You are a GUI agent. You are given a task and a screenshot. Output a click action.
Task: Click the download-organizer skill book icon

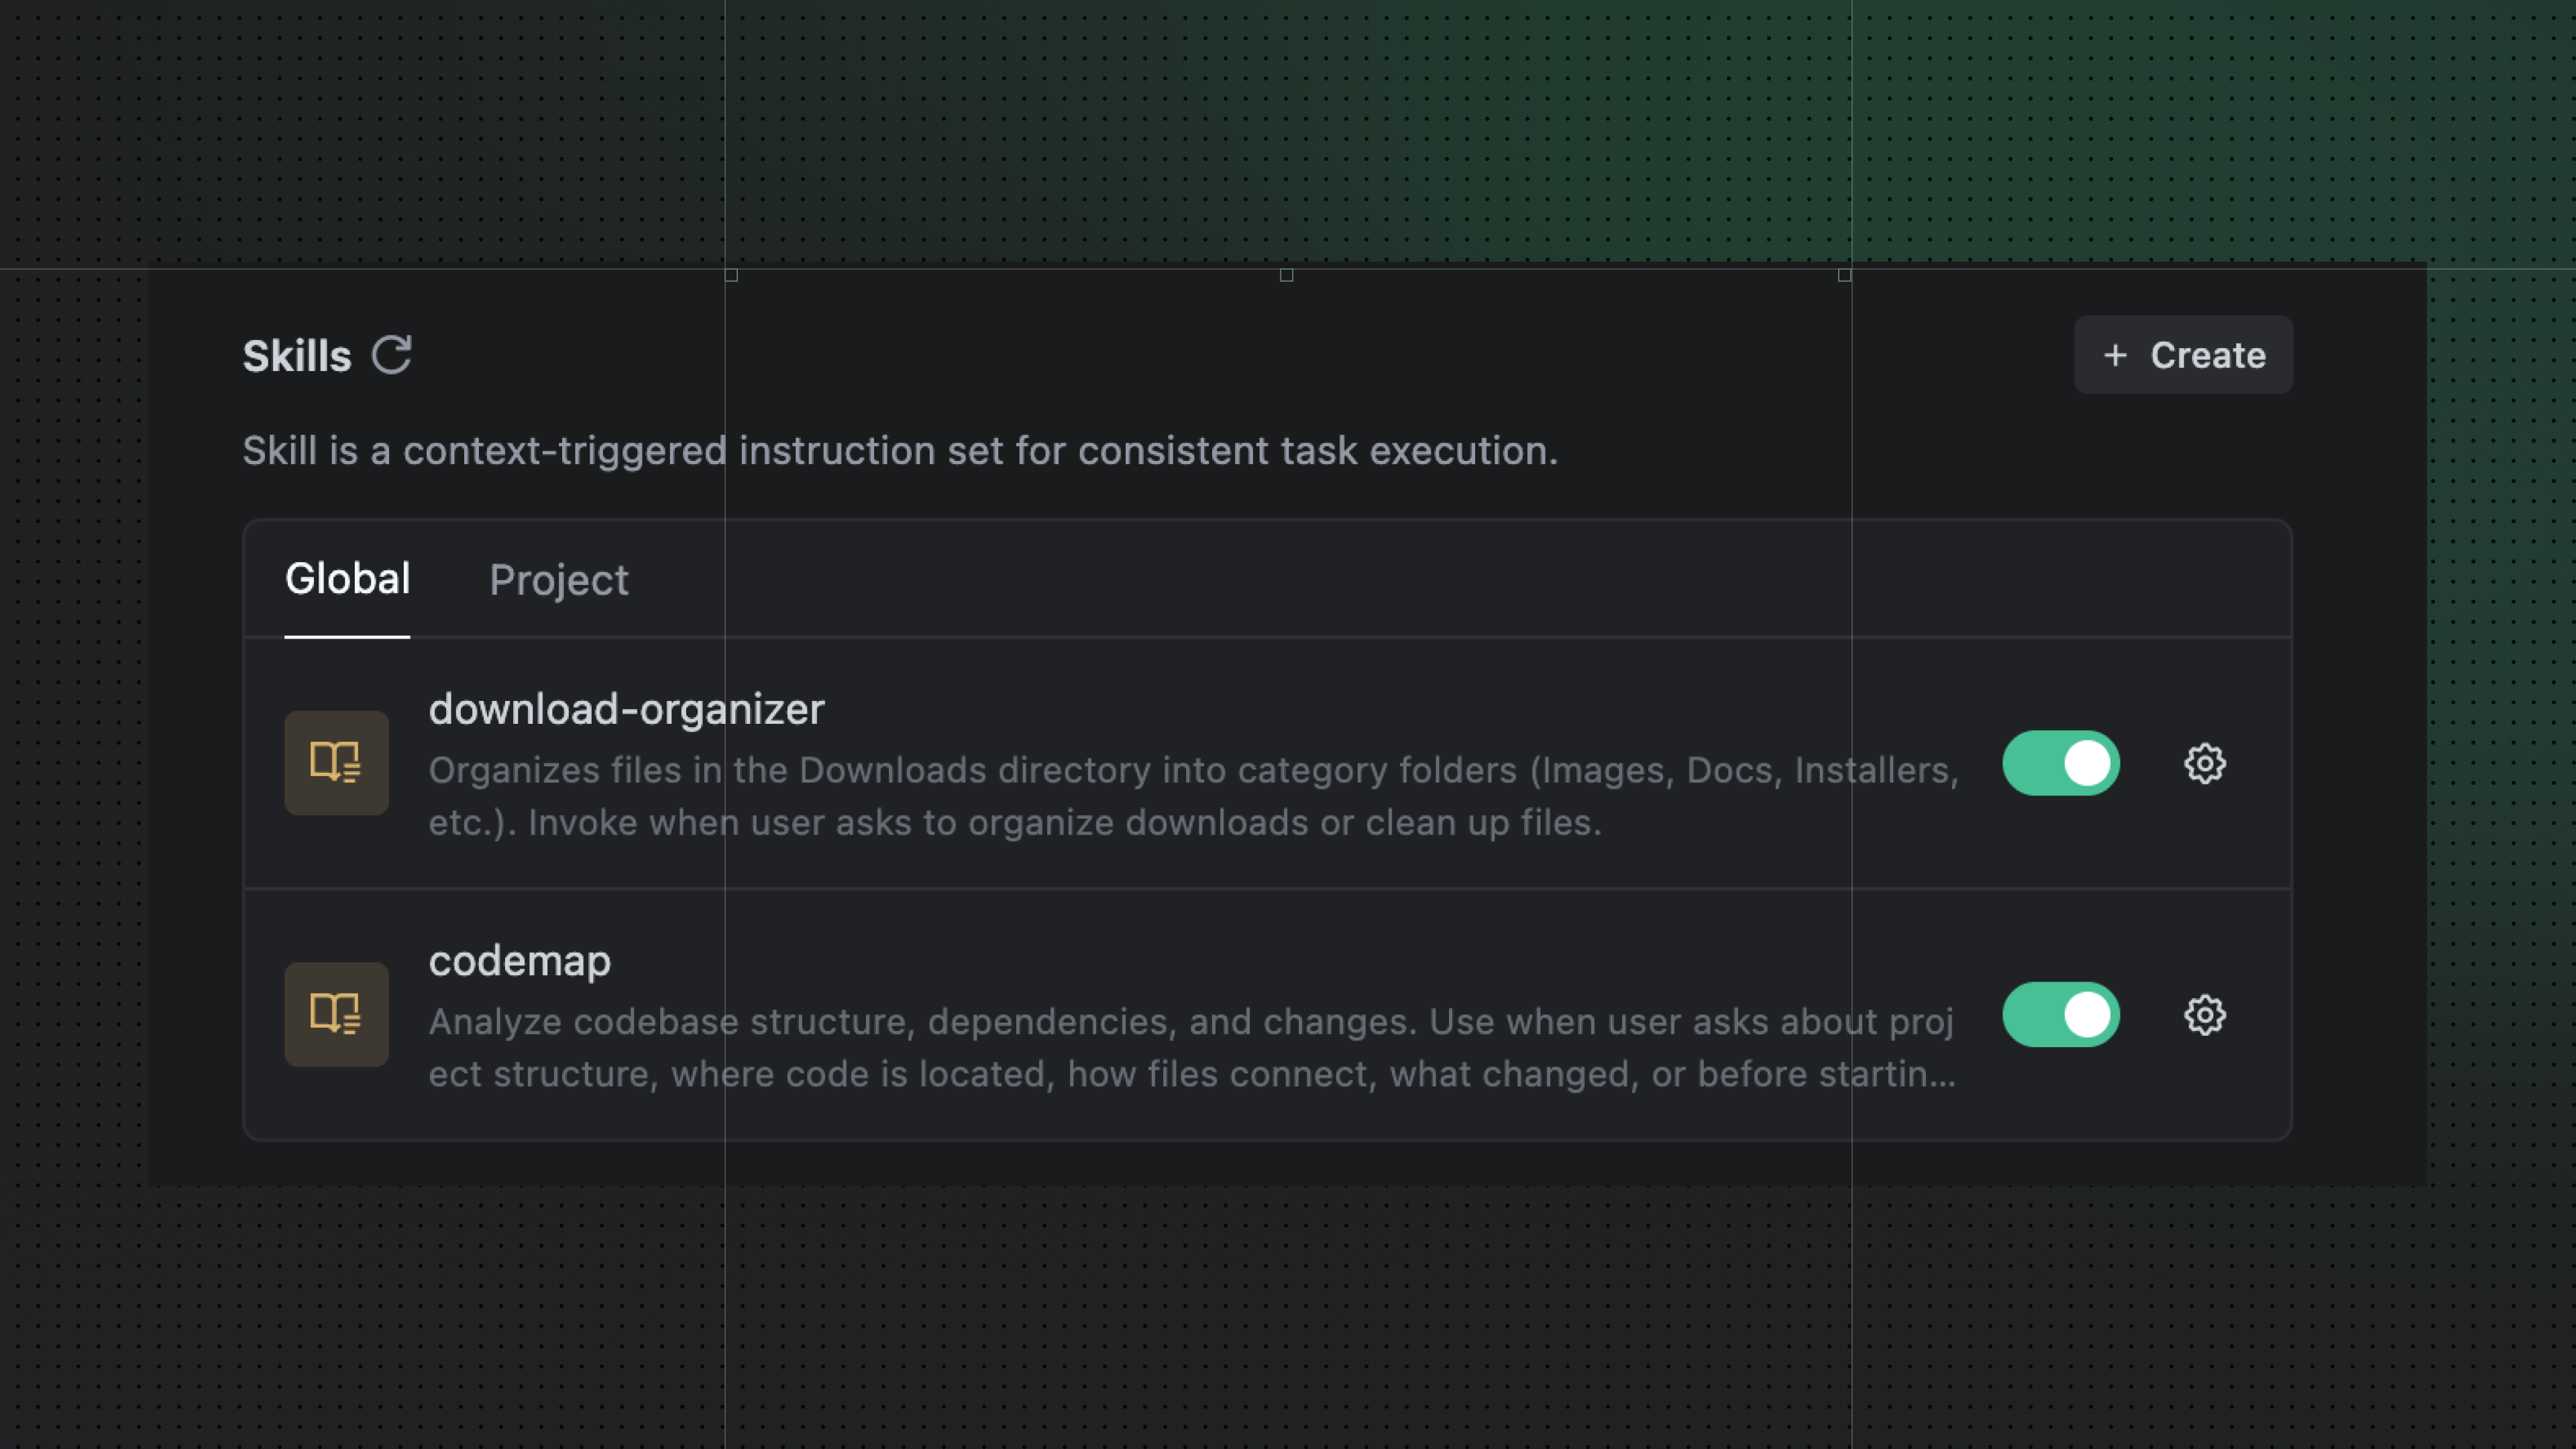[336, 763]
